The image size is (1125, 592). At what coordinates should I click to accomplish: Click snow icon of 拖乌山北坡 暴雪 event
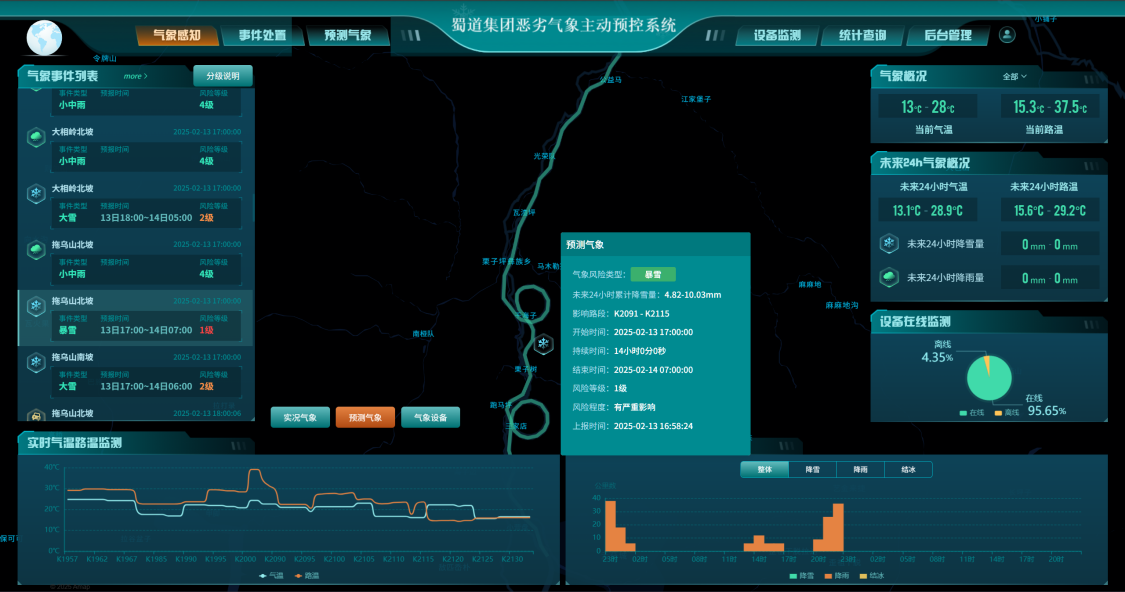click(35, 307)
